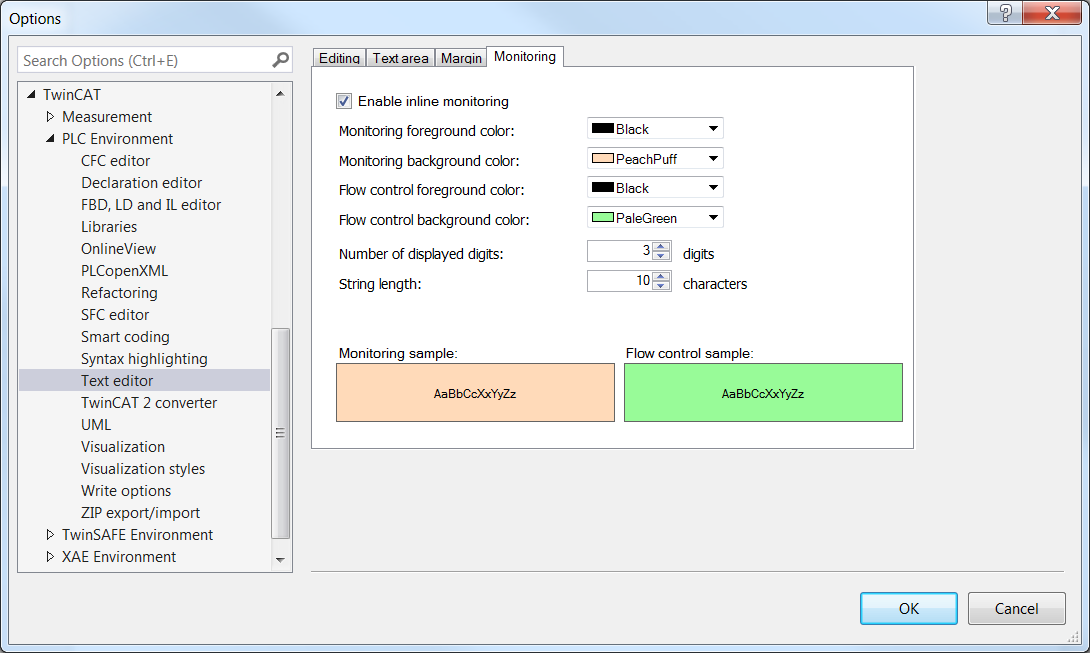Toggle Enable inline monitoring checkbox
The width and height of the screenshot is (1090, 653).
[344, 102]
